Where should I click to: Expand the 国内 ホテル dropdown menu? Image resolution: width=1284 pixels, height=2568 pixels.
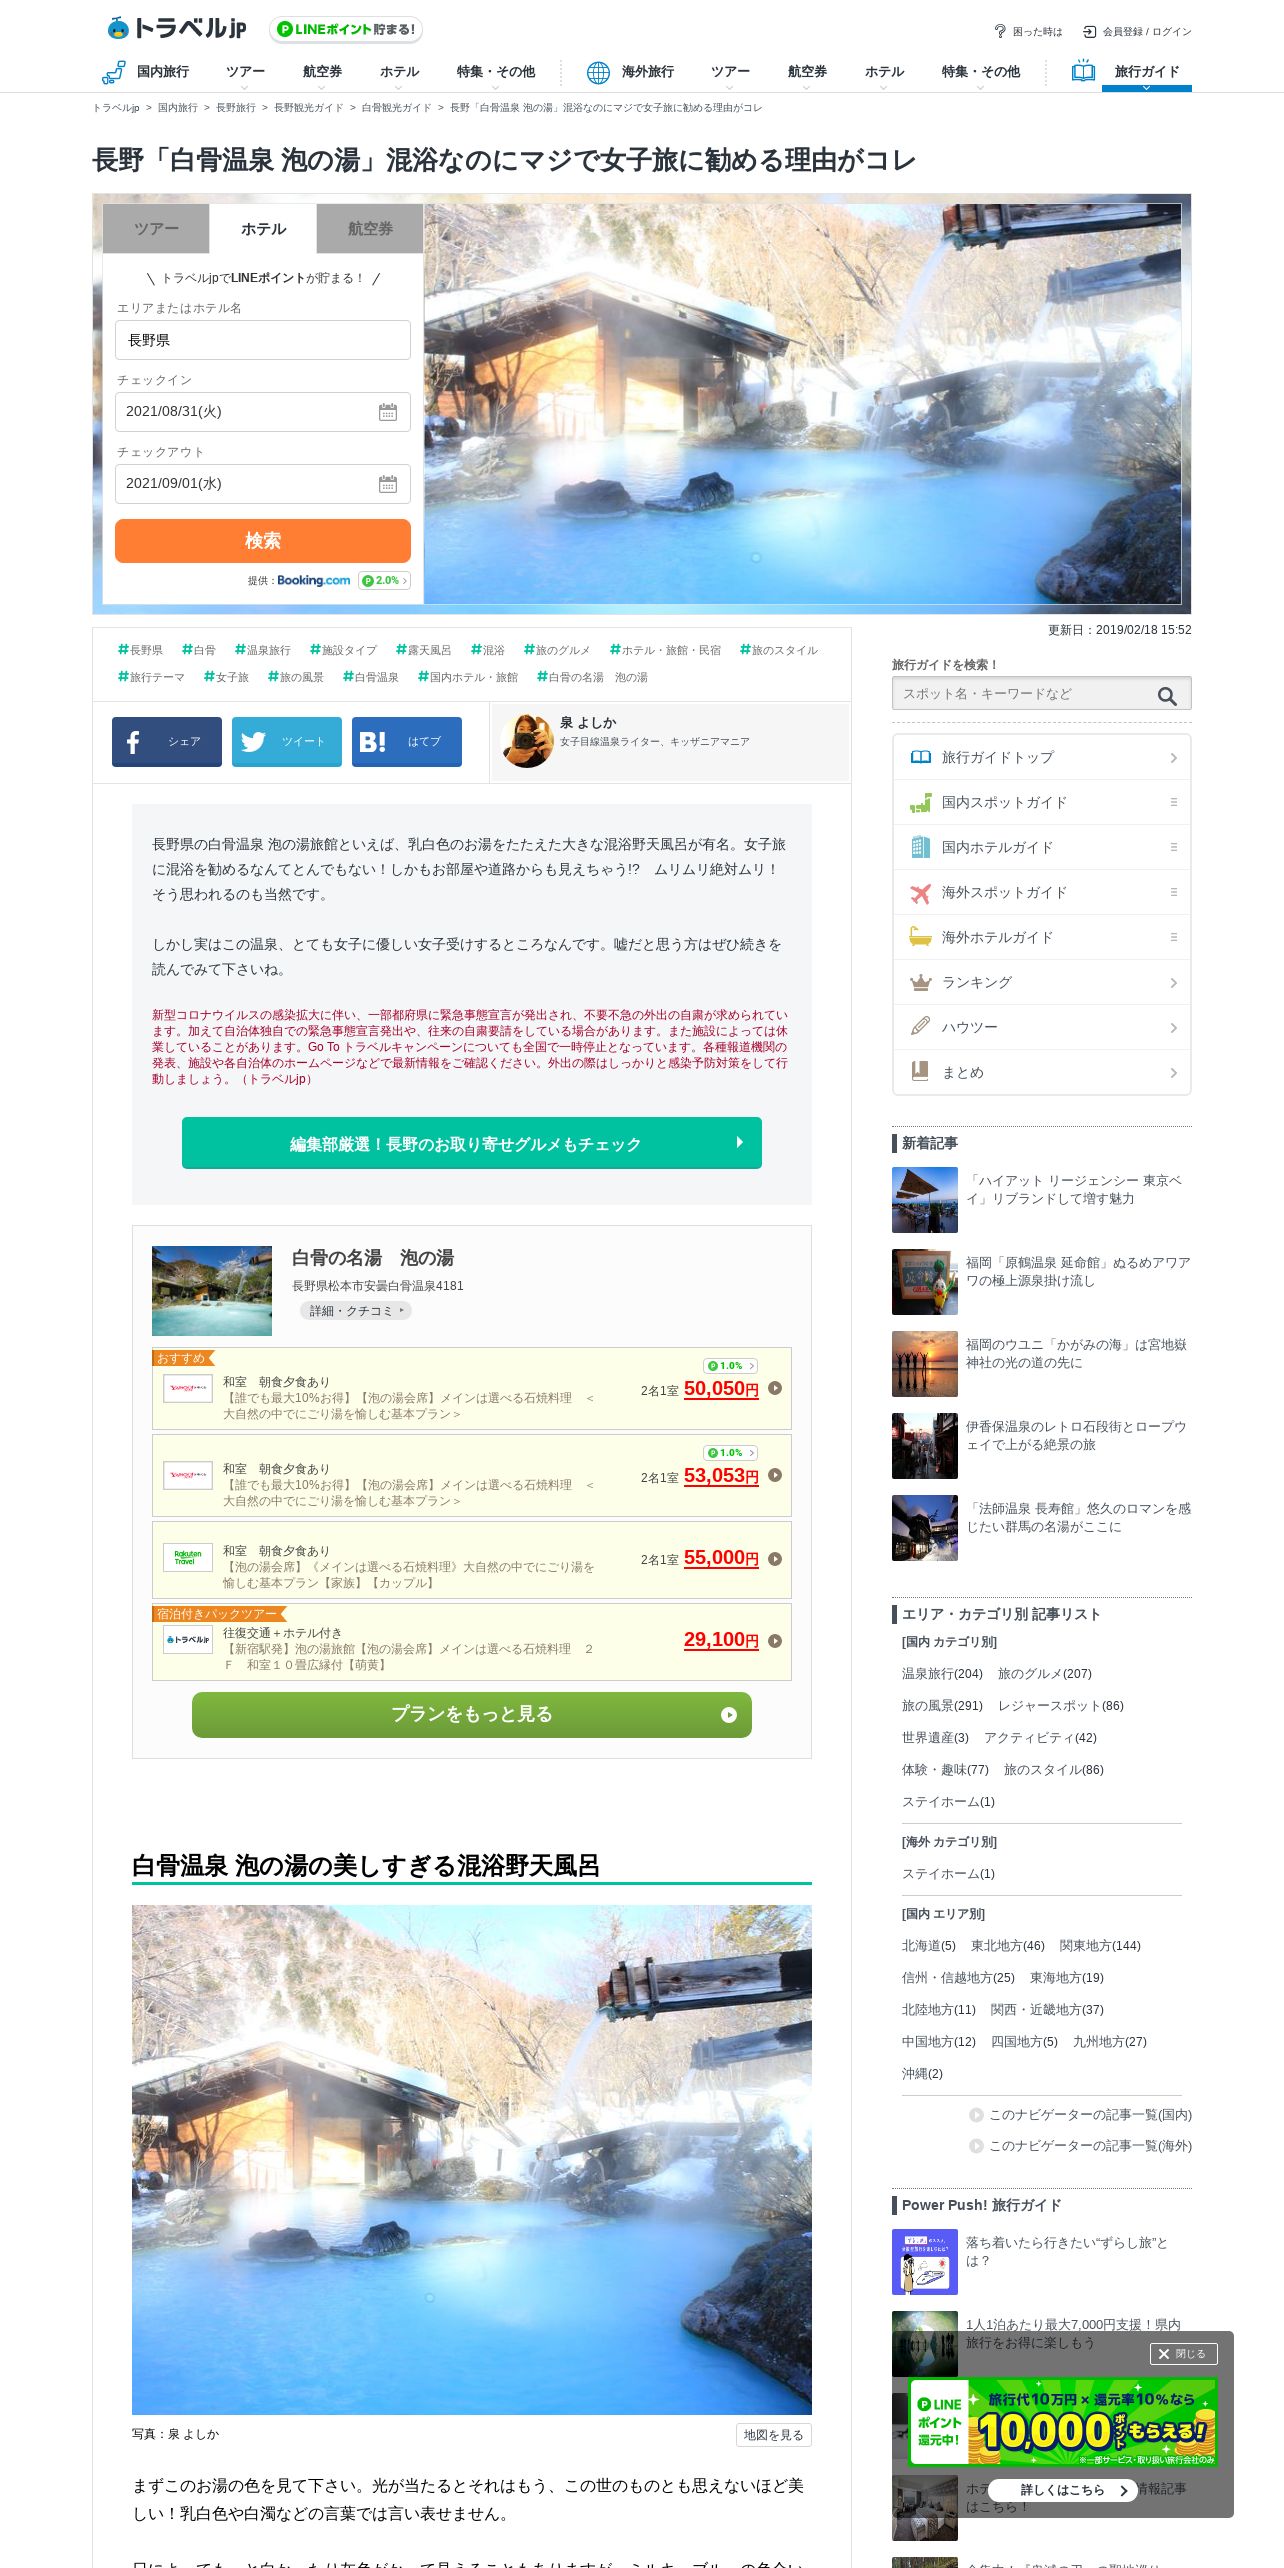[x=399, y=74]
